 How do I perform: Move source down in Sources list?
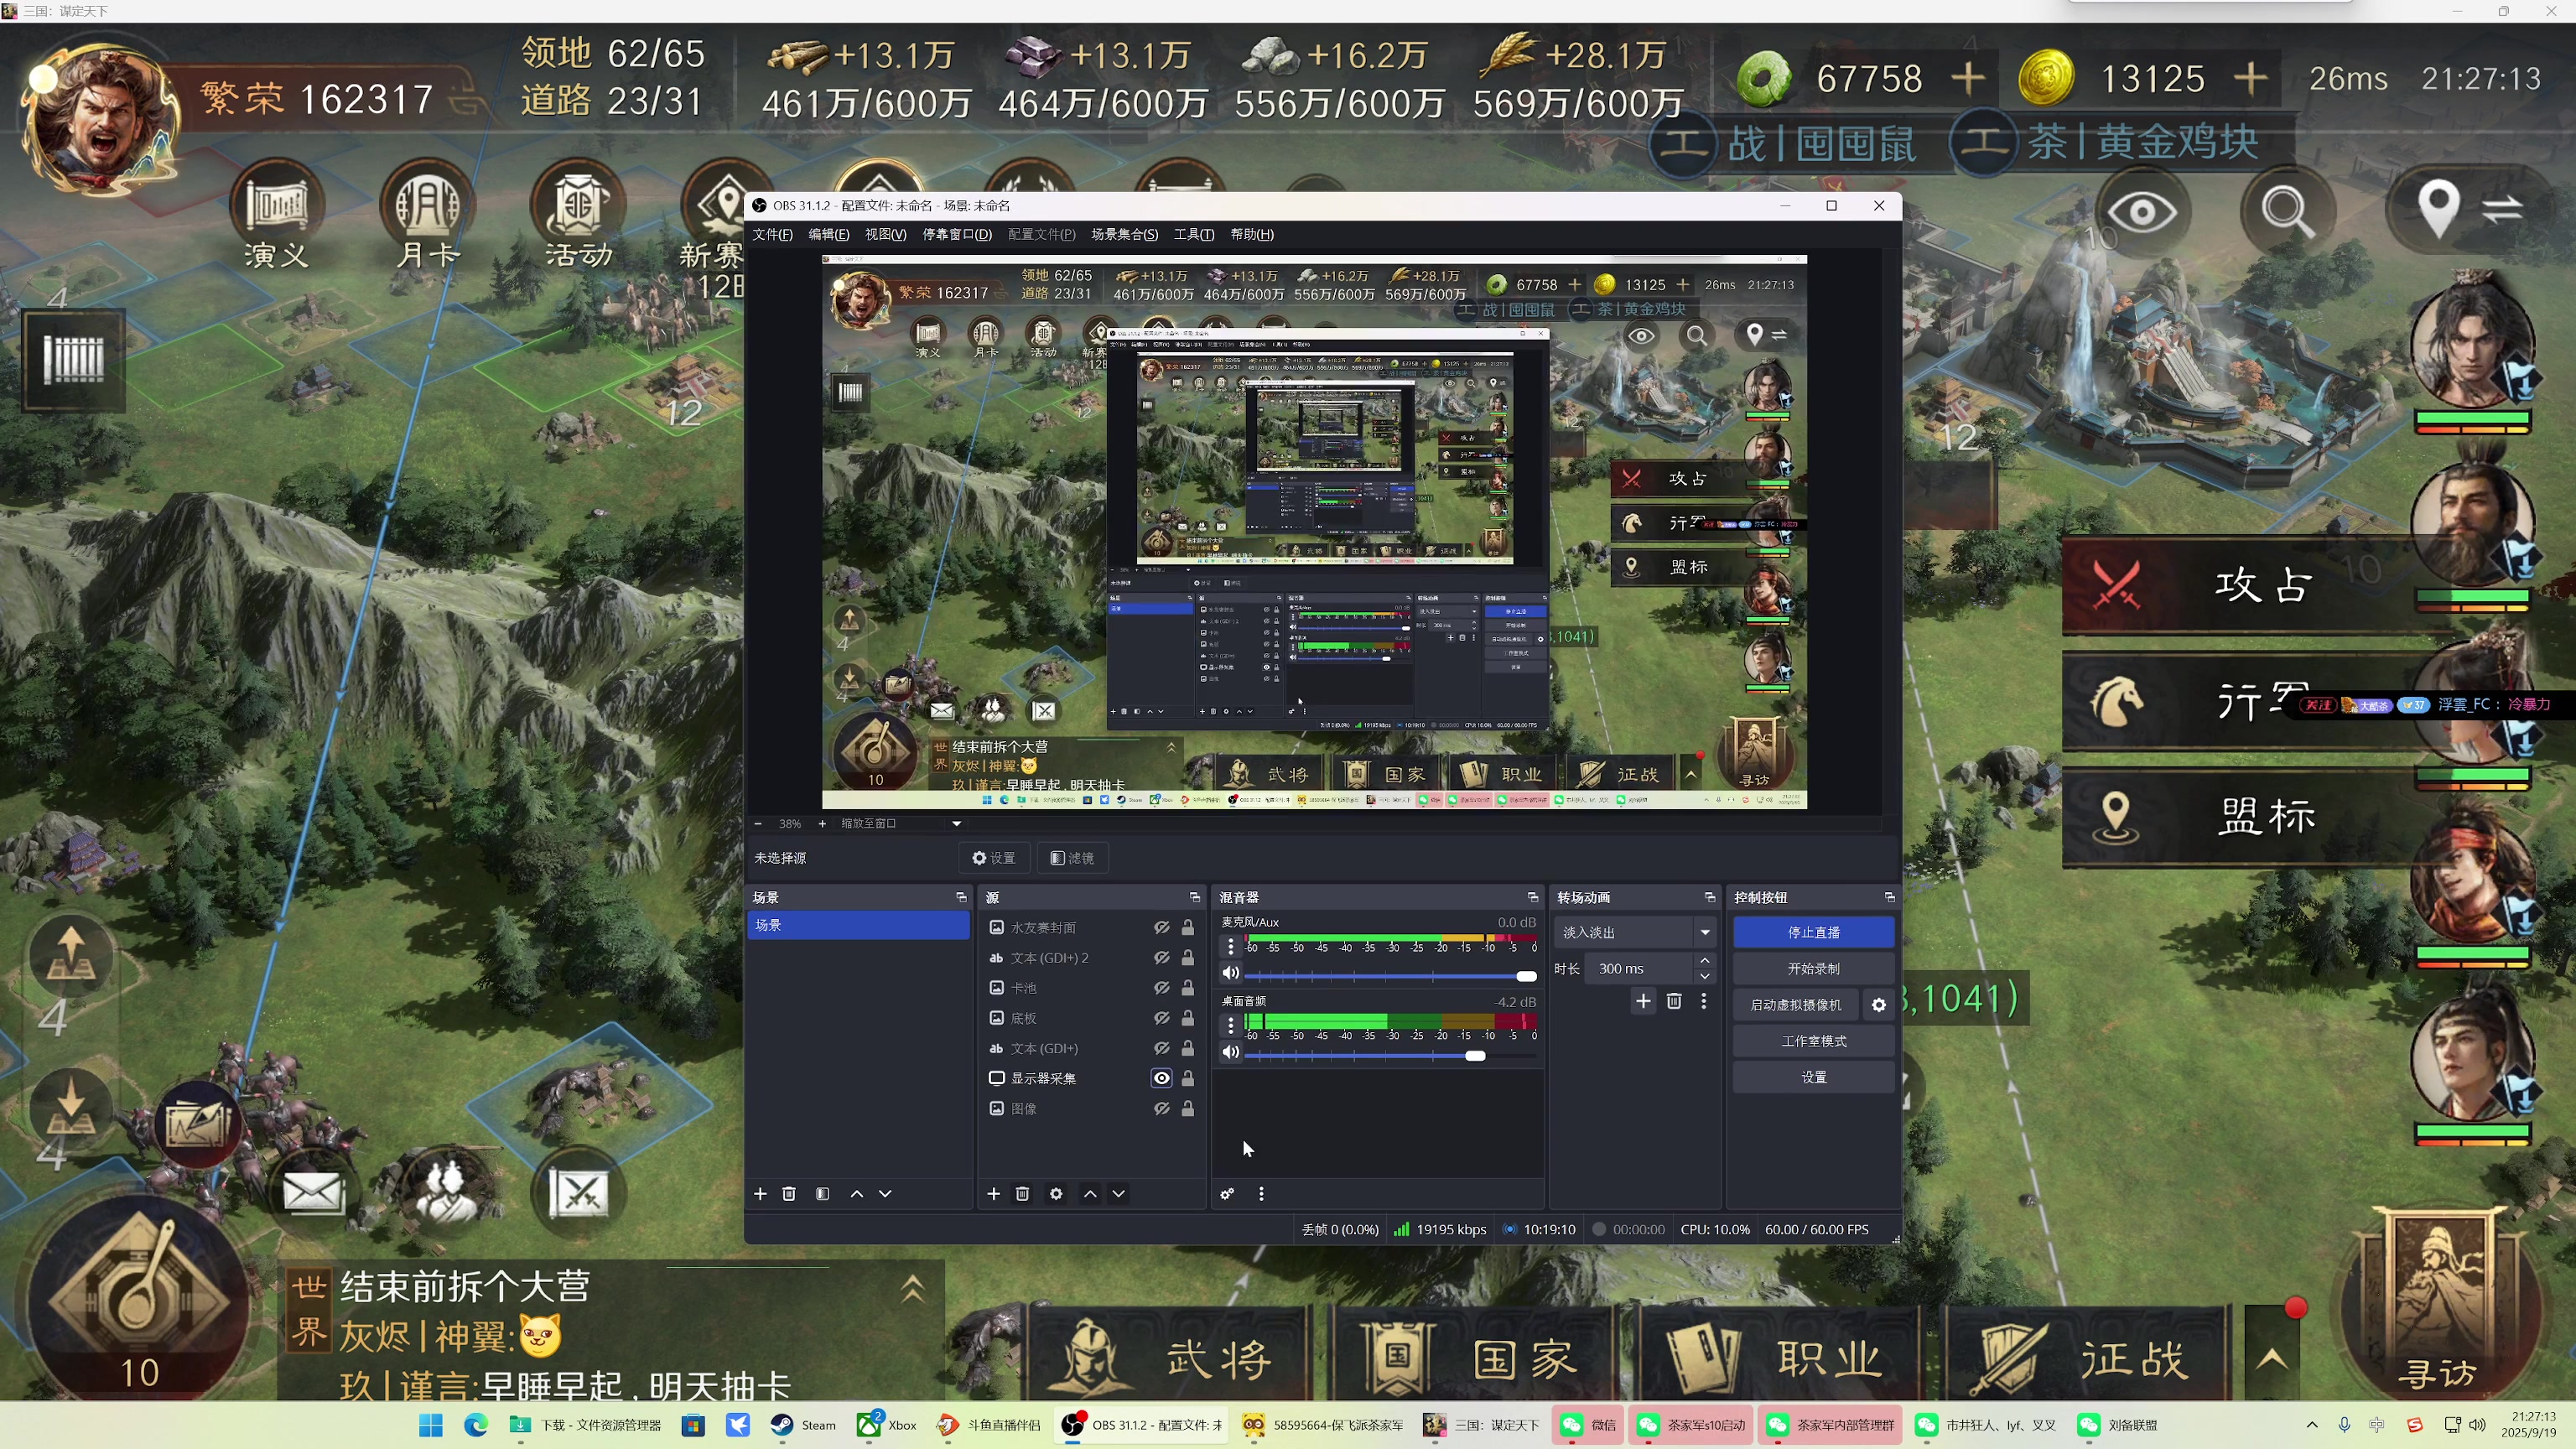click(1119, 1193)
